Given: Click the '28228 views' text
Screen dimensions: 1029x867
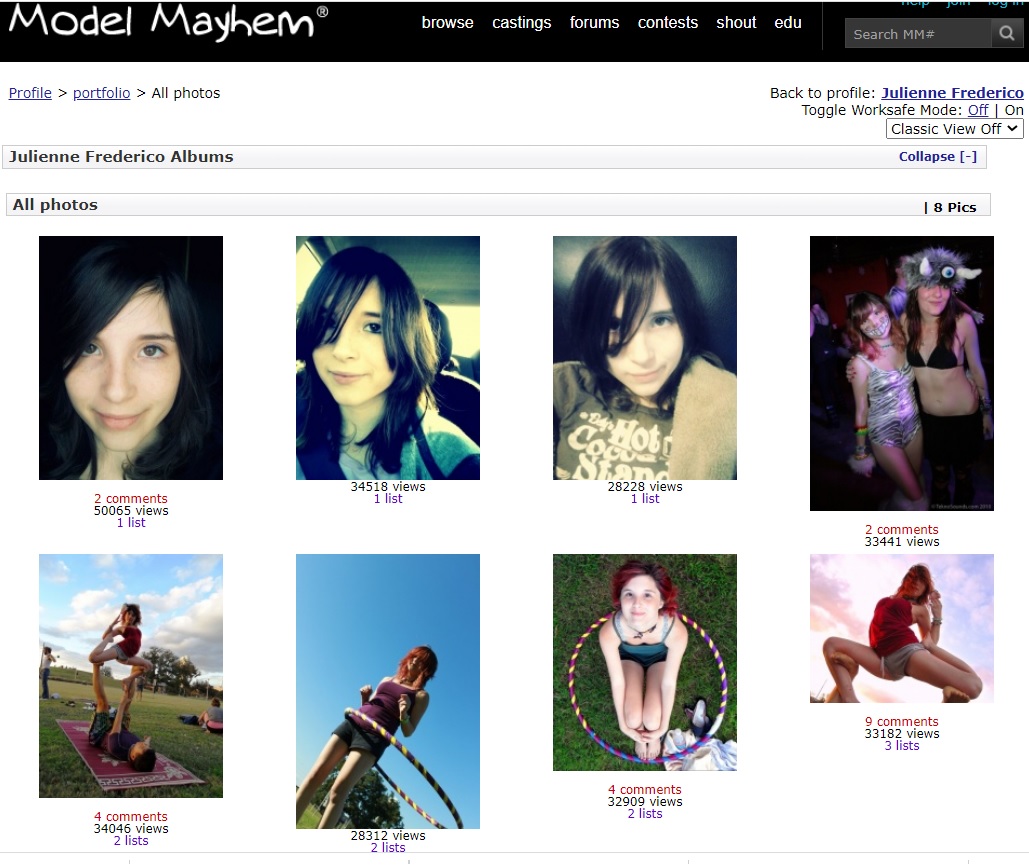Looking at the screenshot, I should tap(645, 487).
